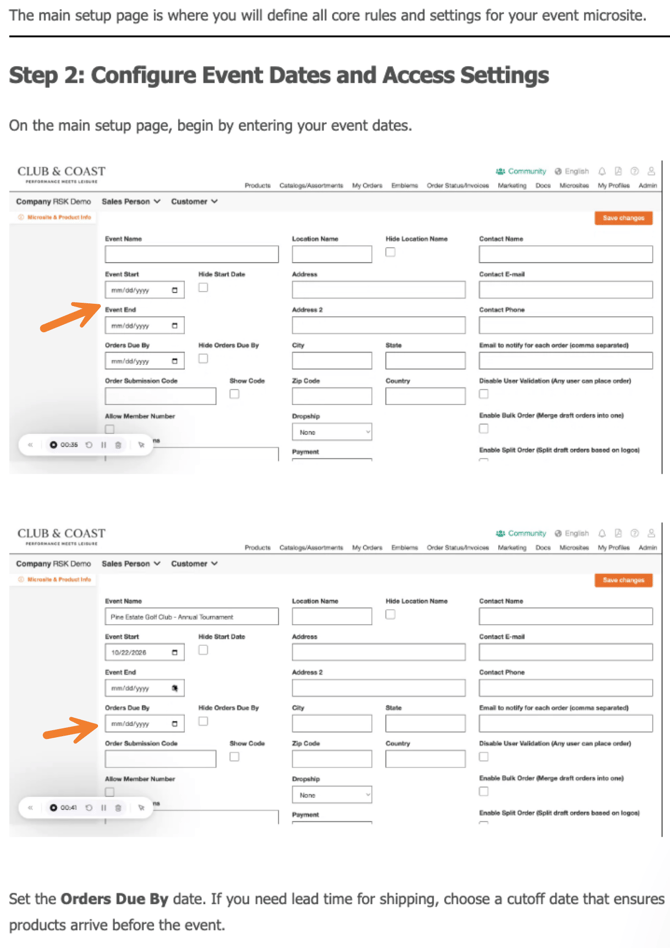Click Community link in bottom screenshot header
Image resolution: width=670 pixels, height=948 pixels.
pyautogui.click(x=521, y=533)
